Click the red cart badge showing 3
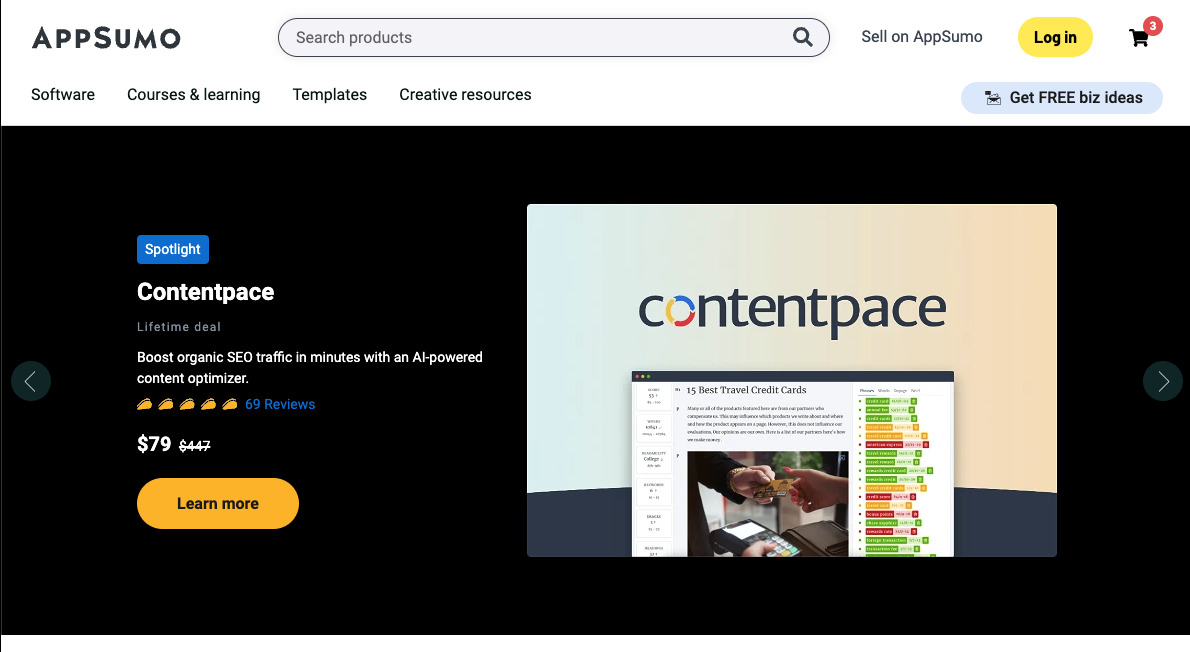Viewport: 1190px width, 652px height. point(1152,26)
